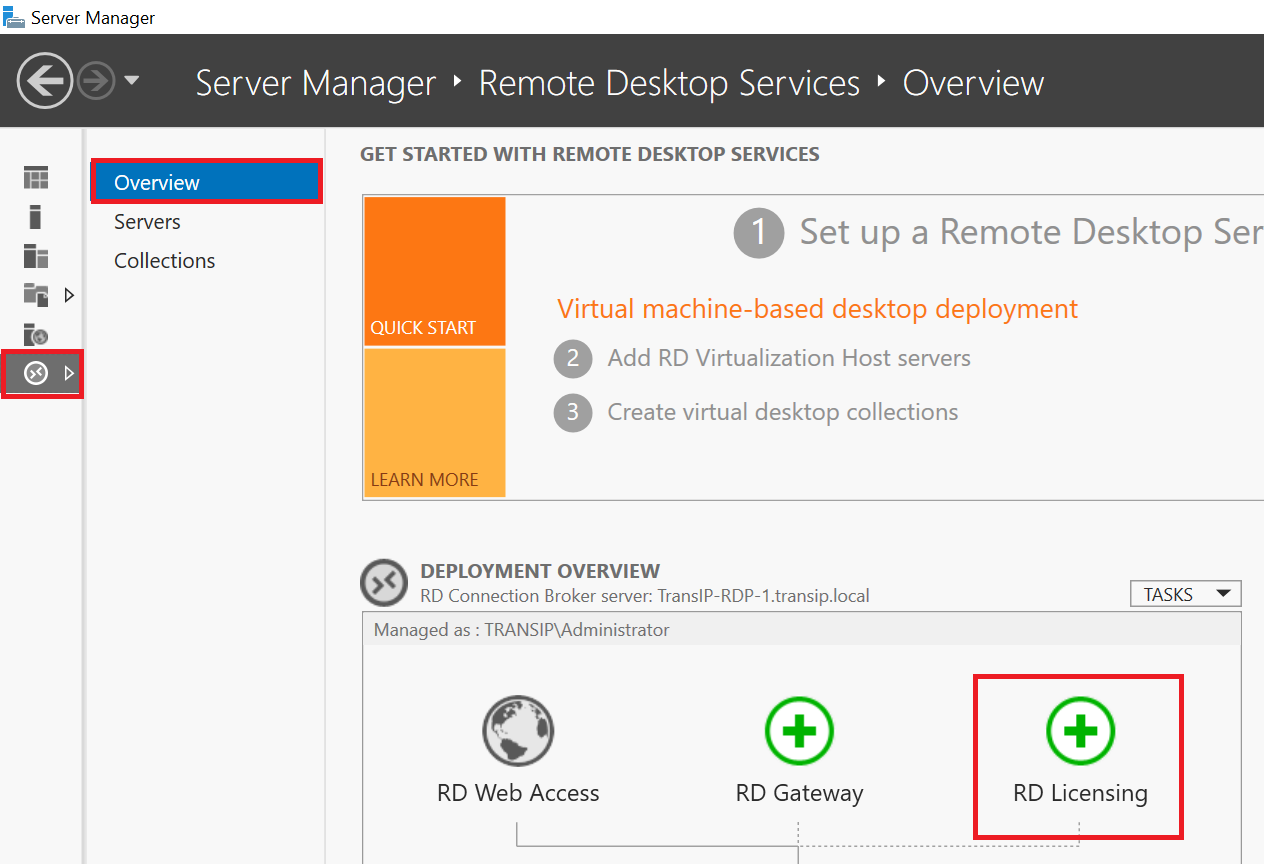This screenshot has height=864, width=1264.
Task: Click the LEARN MORE tile
Action: coord(435,422)
